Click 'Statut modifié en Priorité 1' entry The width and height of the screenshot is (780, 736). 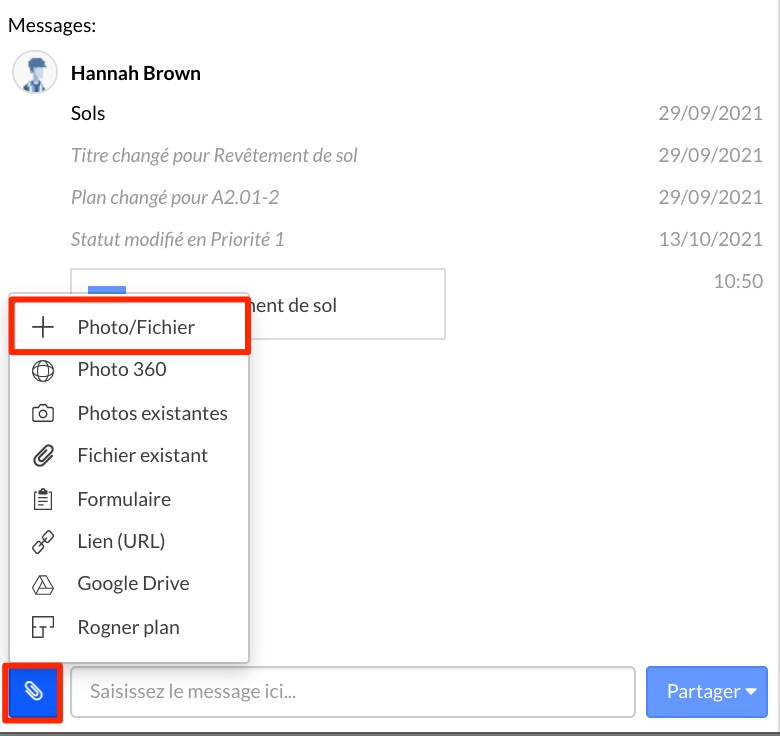coord(178,239)
